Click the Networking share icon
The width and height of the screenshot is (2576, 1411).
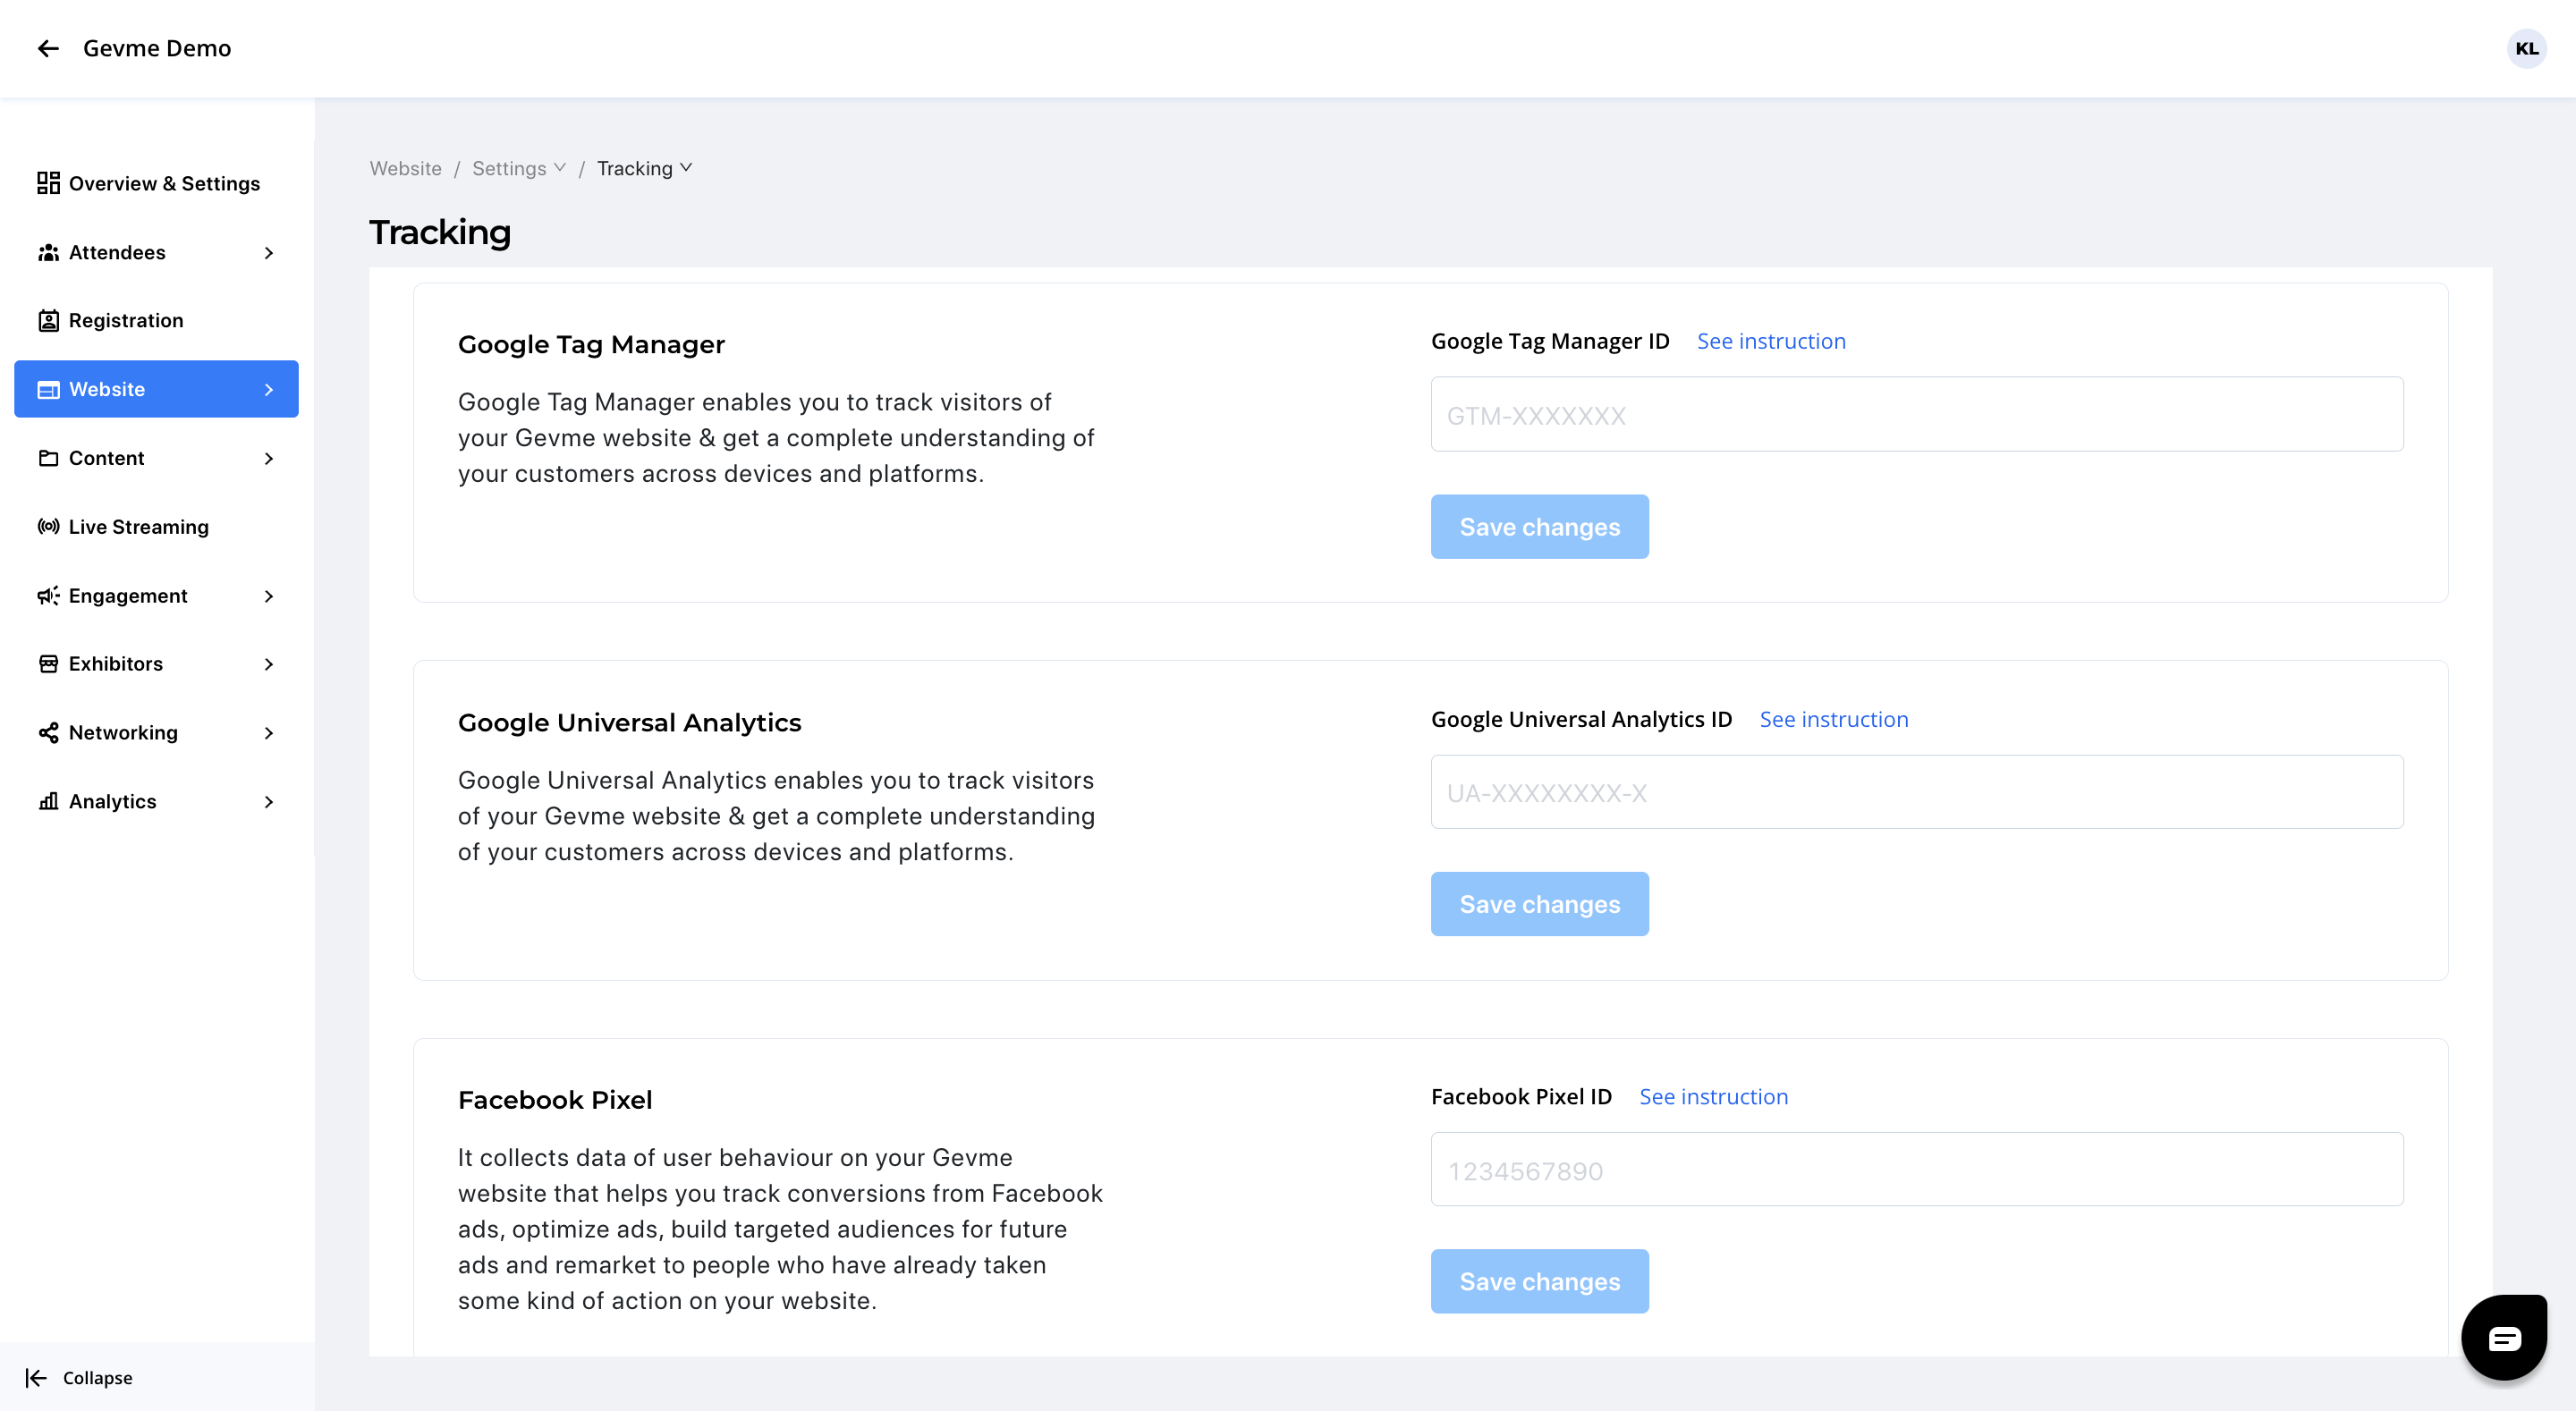(47, 732)
